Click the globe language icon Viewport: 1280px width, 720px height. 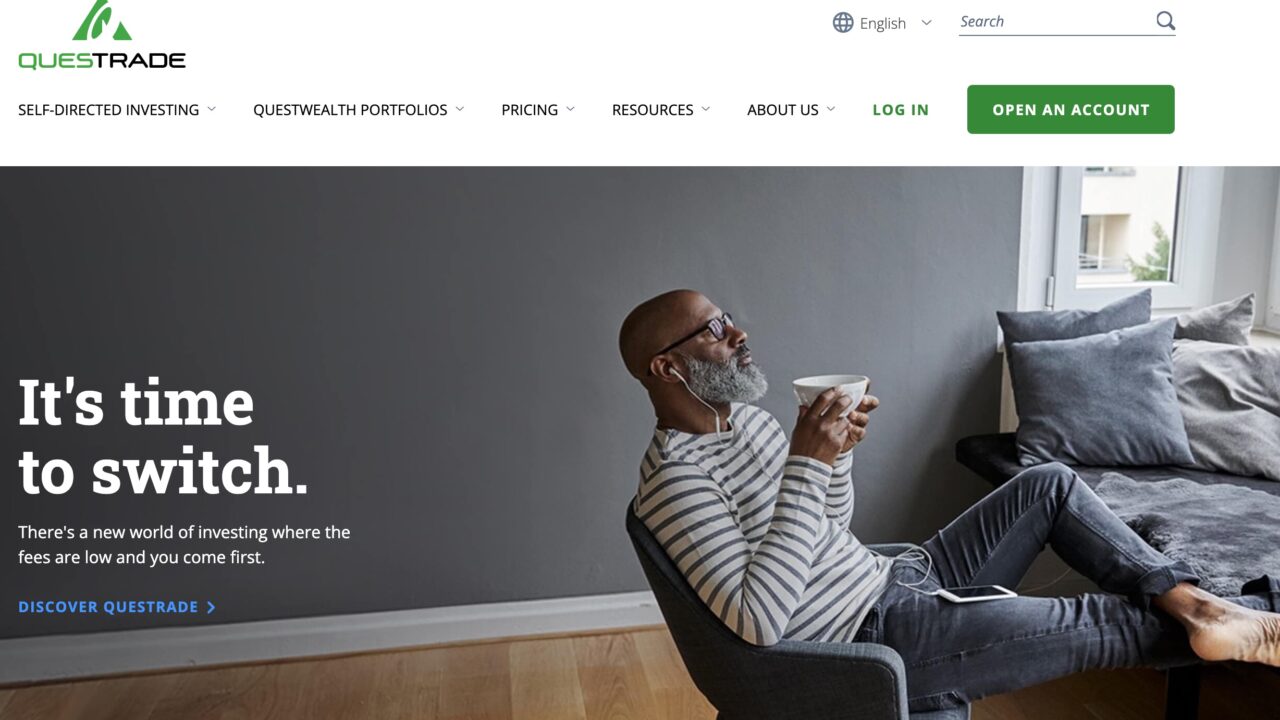(x=843, y=22)
